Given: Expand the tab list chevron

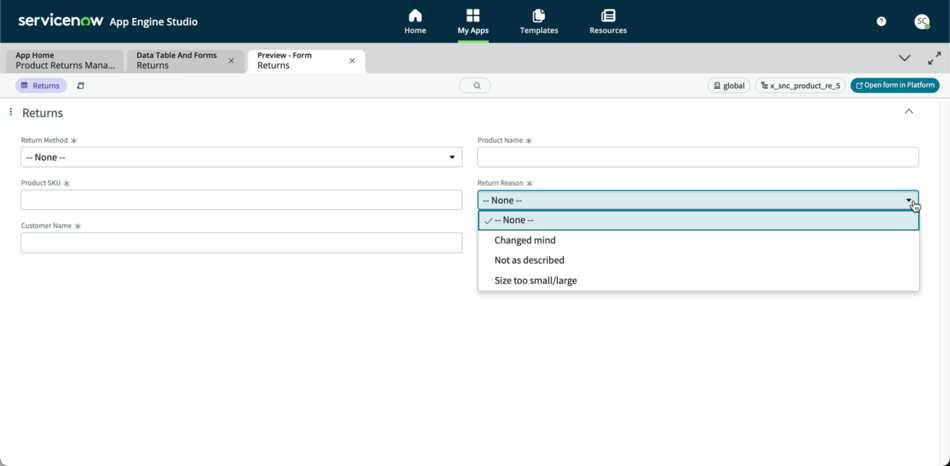Looking at the screenshot, I should click(905, 58).
